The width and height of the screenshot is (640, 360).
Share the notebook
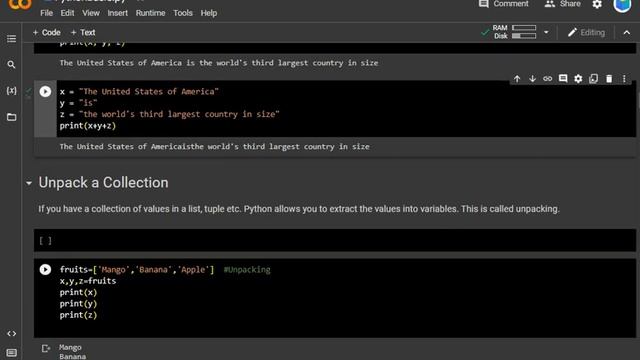click(562, 4)
